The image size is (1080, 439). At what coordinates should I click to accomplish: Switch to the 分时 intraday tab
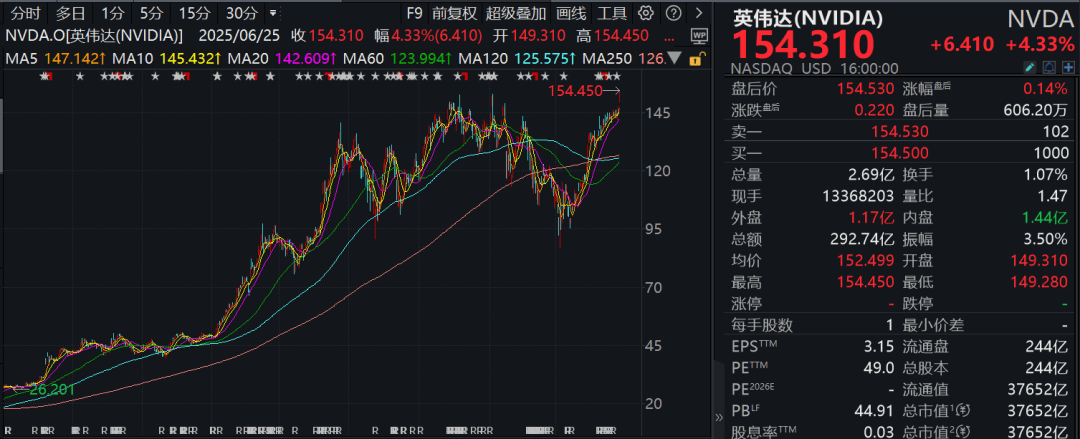(25, 13)
